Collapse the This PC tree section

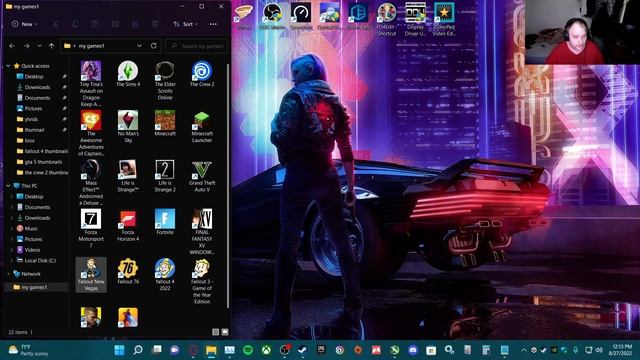(8, 186)
